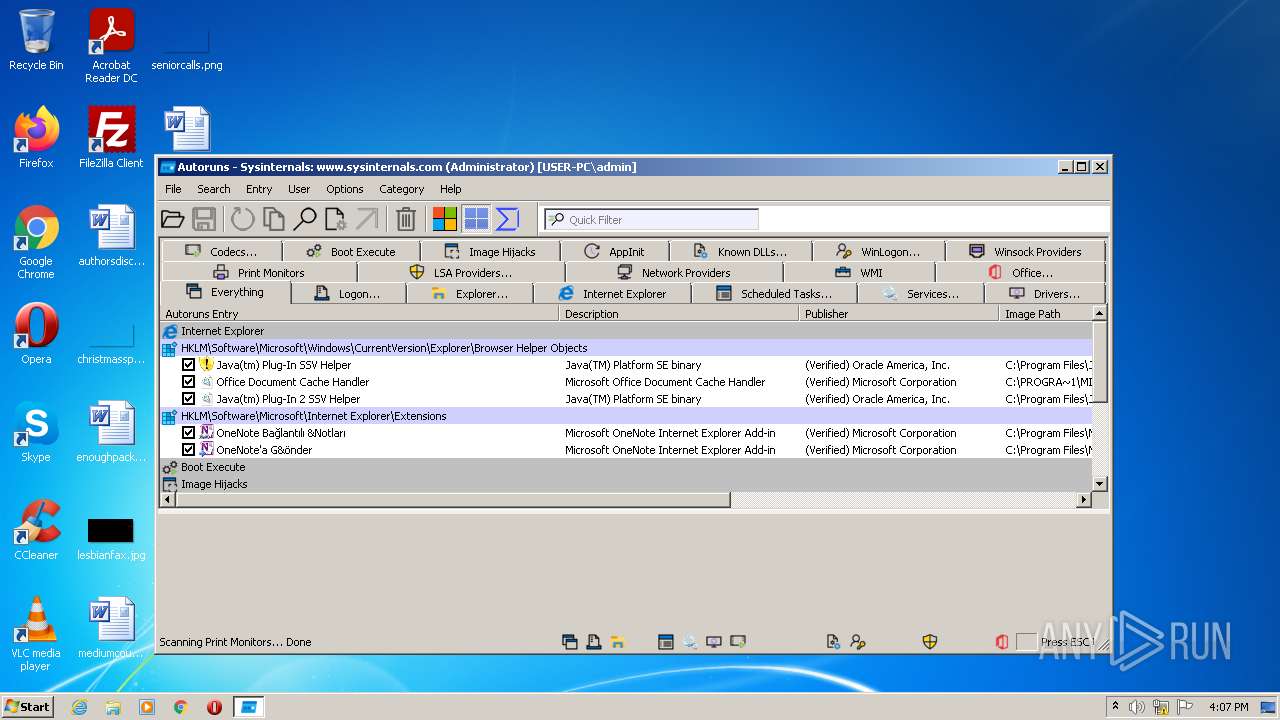
Task: Open Recycle Bin desktop icon
Action: 36,40
